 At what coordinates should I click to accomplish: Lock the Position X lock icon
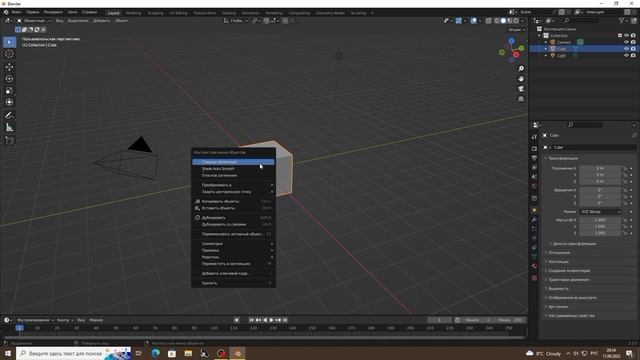point(625,168)
